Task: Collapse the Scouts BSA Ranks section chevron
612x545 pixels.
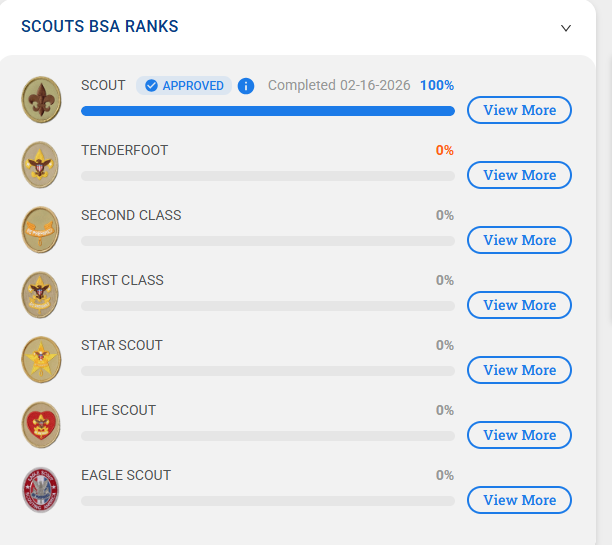Action: click(x=566, y=28)
